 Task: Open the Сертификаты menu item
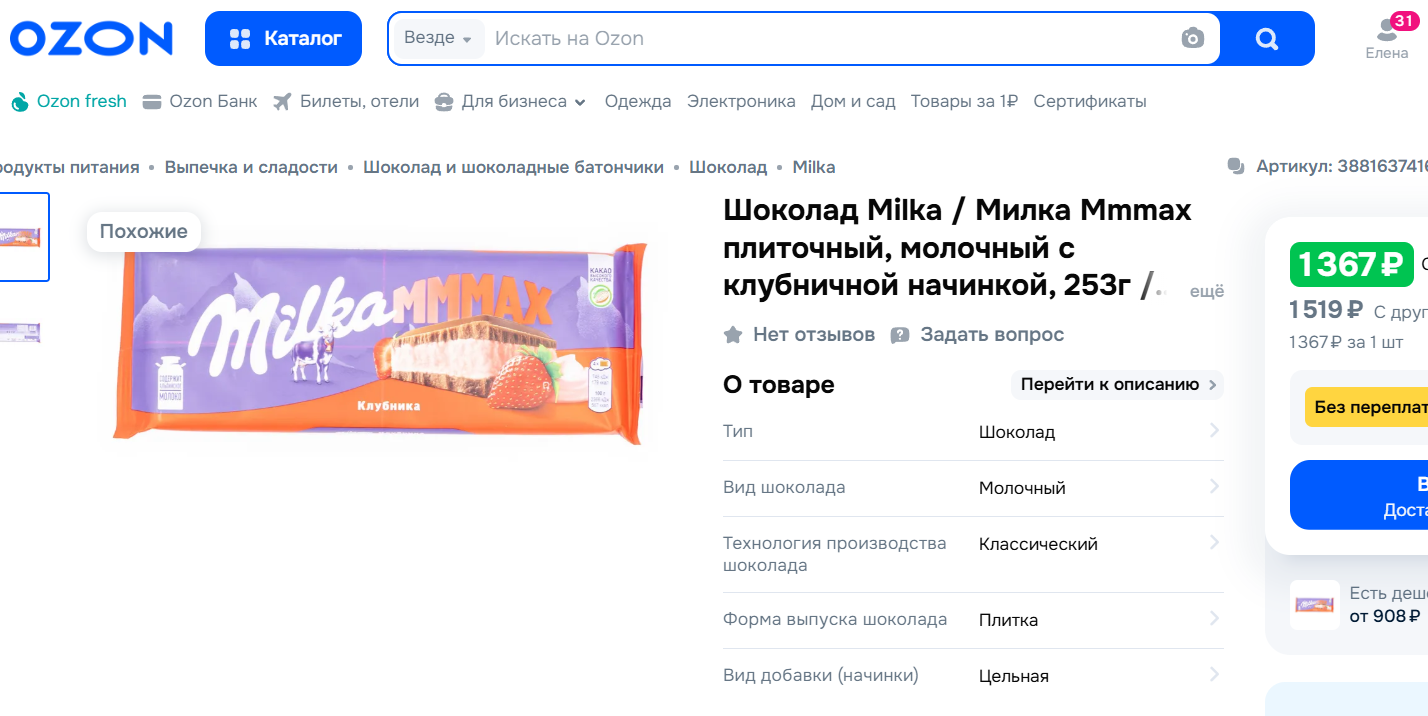[x=1090, y=102]
